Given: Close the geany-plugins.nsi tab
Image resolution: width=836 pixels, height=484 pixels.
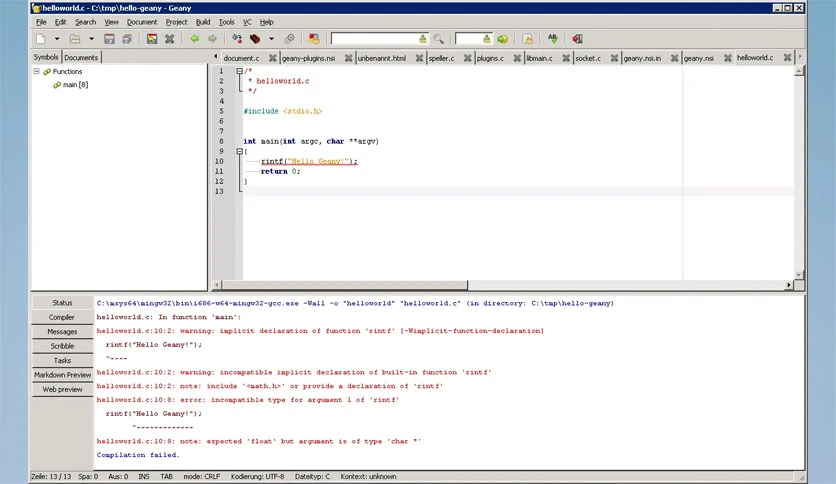Looking at the screenshot, I should click(348, 58).
